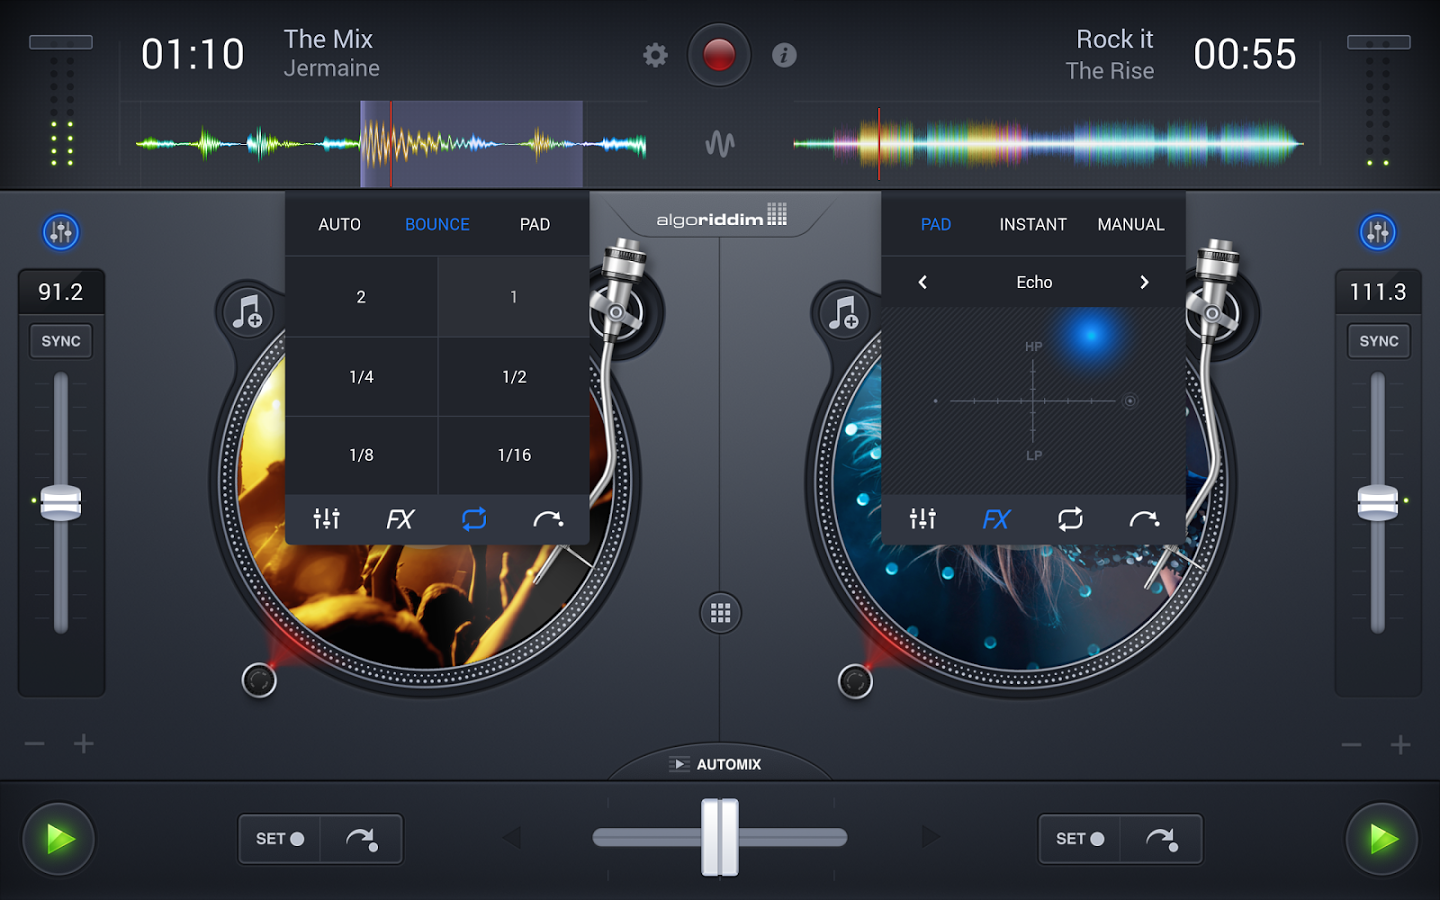Select the EQ sliders icon in the Echo panel
The height and width of the screenshot is (900, 1440).
tap(922, 519)
